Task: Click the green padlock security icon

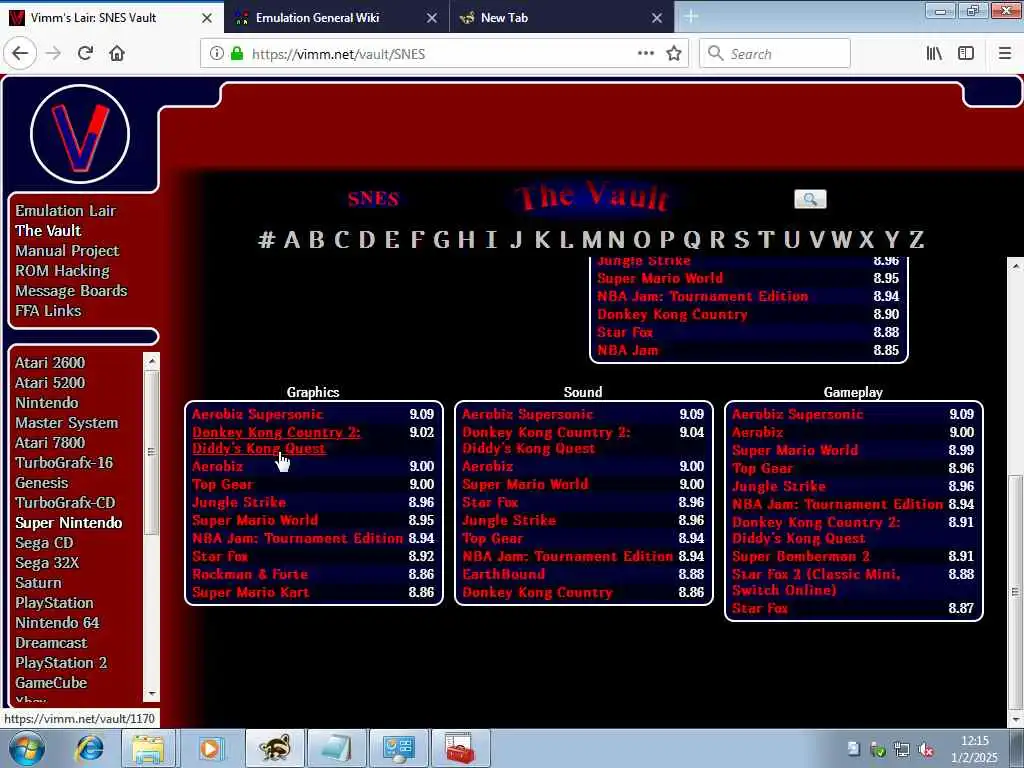Action: point(237,54)
